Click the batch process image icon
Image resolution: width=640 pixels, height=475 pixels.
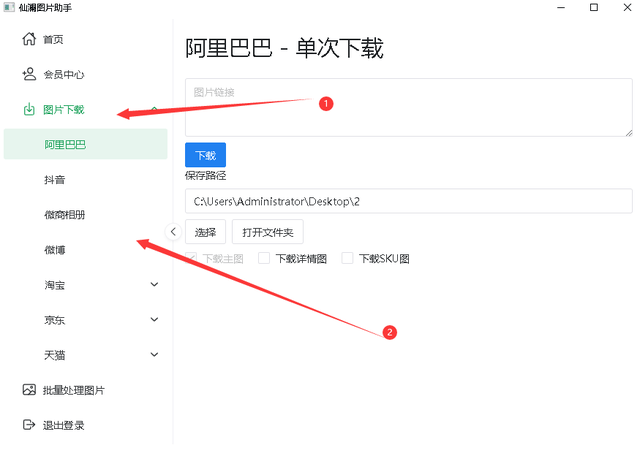pyautogui.click(x=29, y=390)
